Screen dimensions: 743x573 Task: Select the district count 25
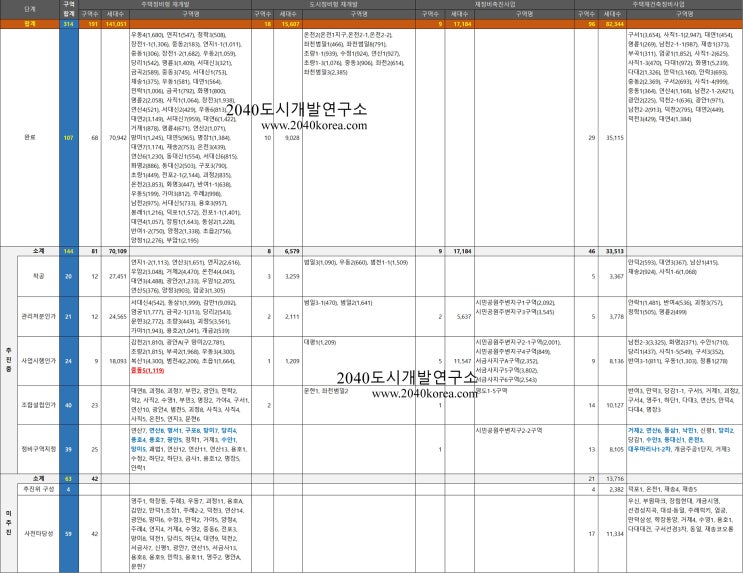(x=95, y=449)
